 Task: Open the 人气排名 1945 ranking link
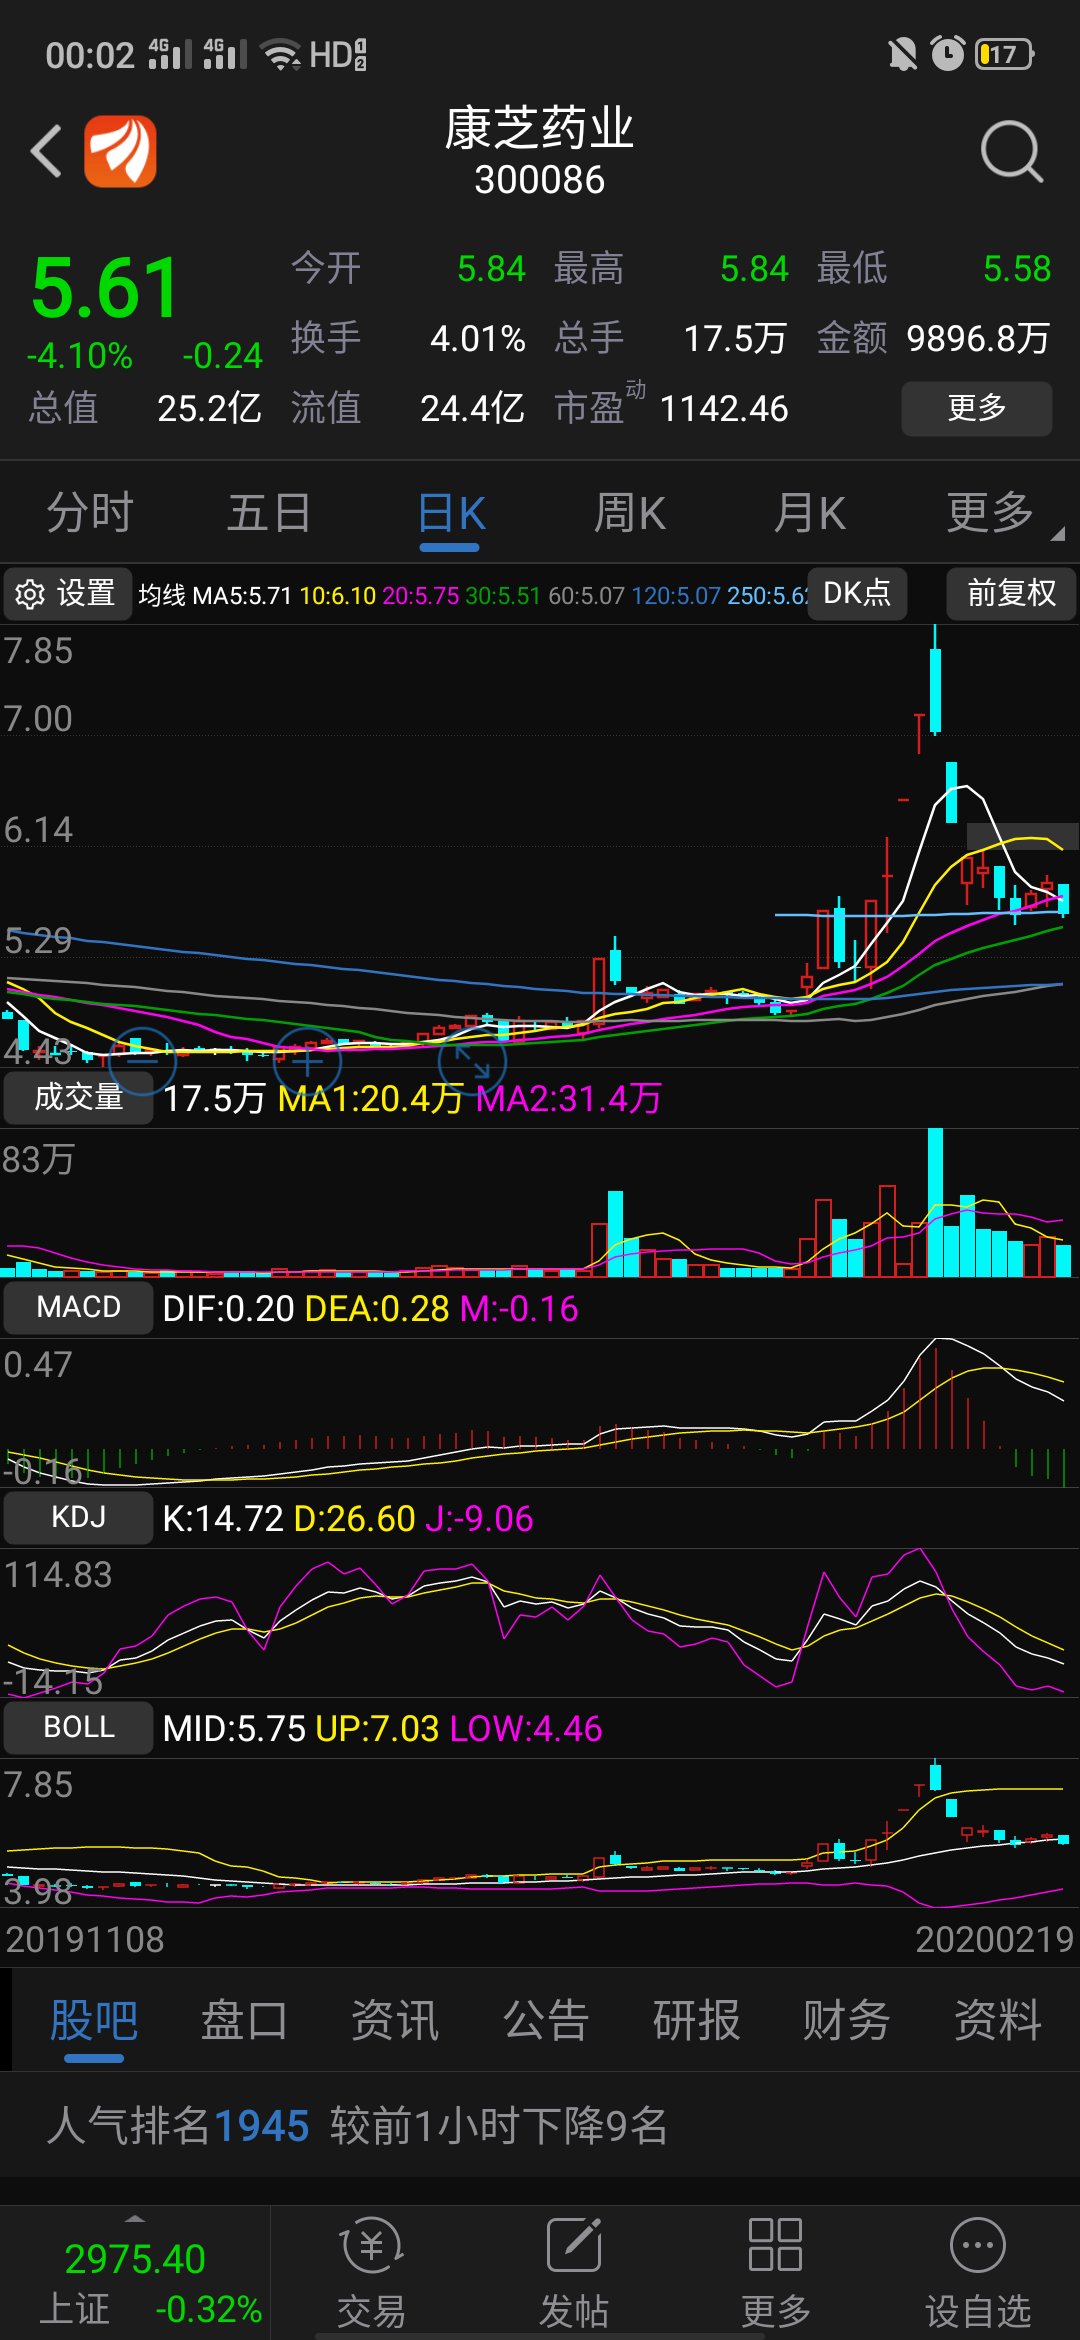pos(260,2126)
